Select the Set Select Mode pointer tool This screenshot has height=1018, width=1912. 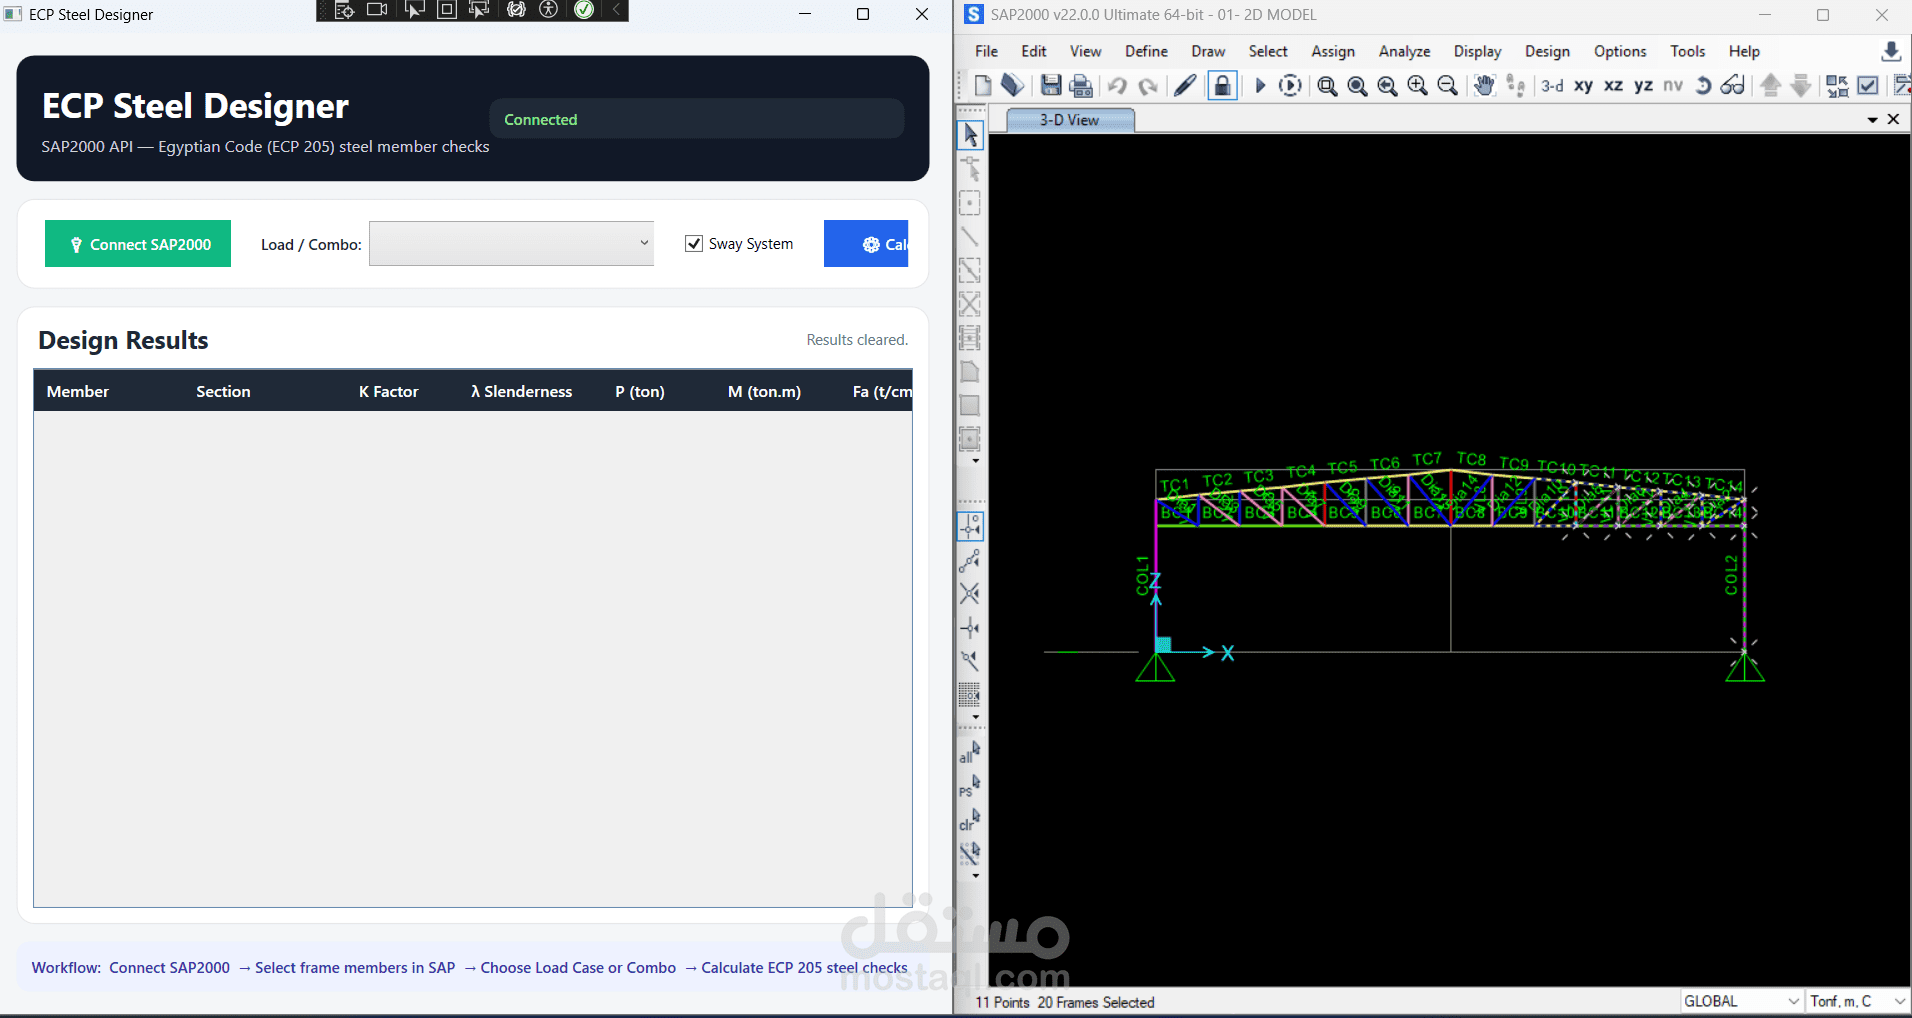pos(970,135)
